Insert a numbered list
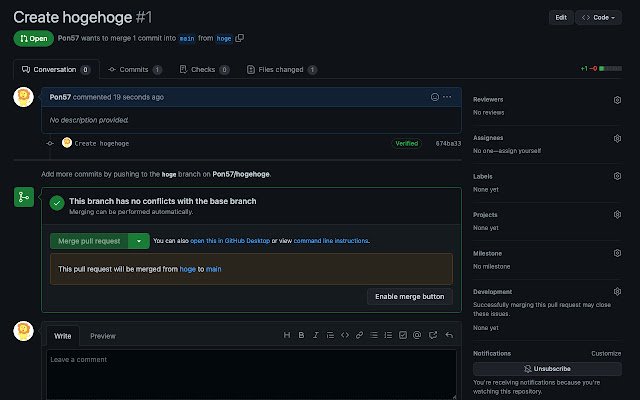The image size is (640, 400). tap(388, 335)
